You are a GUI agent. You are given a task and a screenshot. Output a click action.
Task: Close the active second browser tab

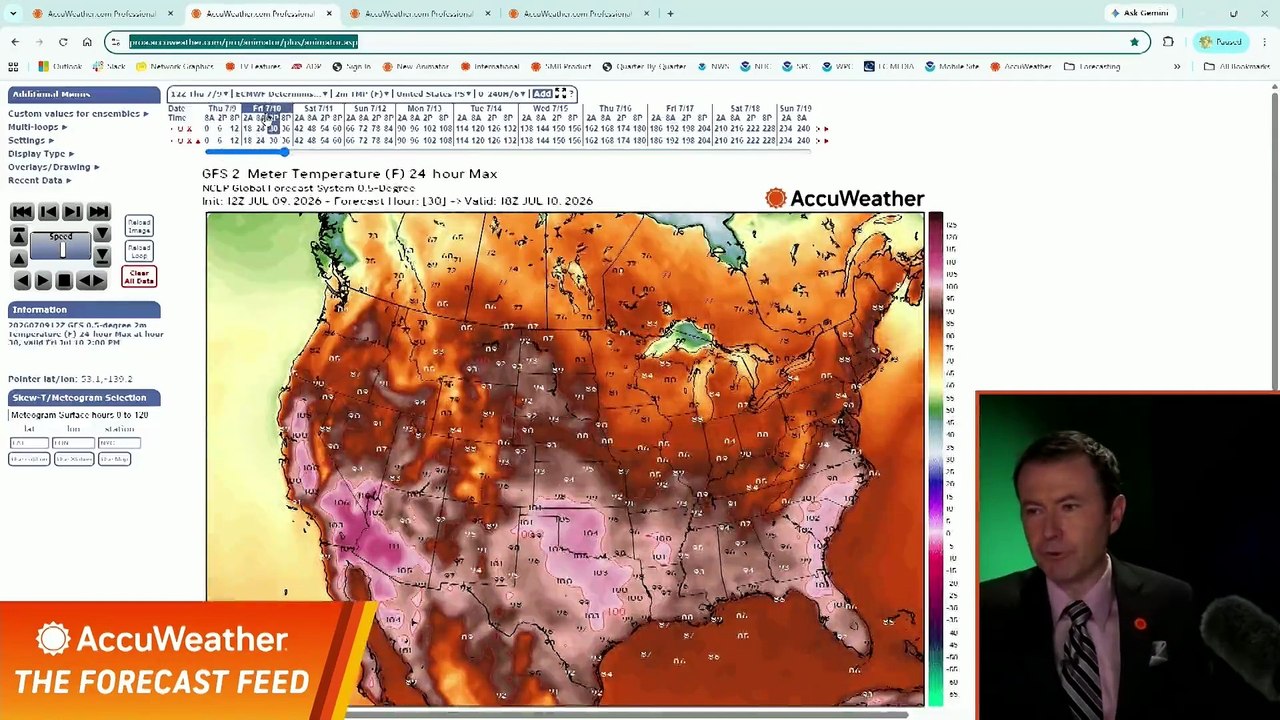coord(329,14)
